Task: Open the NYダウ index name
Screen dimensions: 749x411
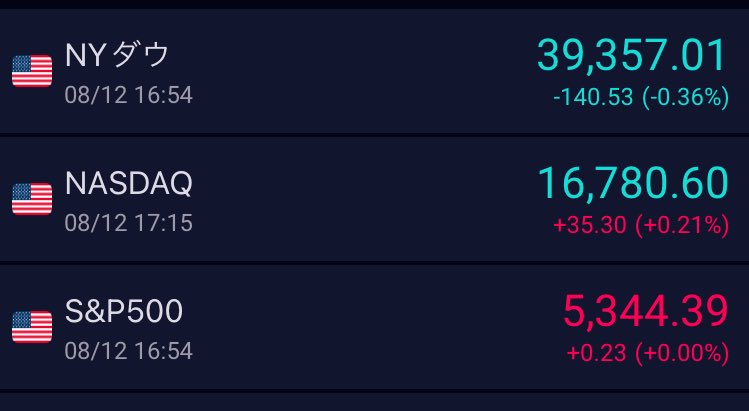Action: [x=117, y=55]
